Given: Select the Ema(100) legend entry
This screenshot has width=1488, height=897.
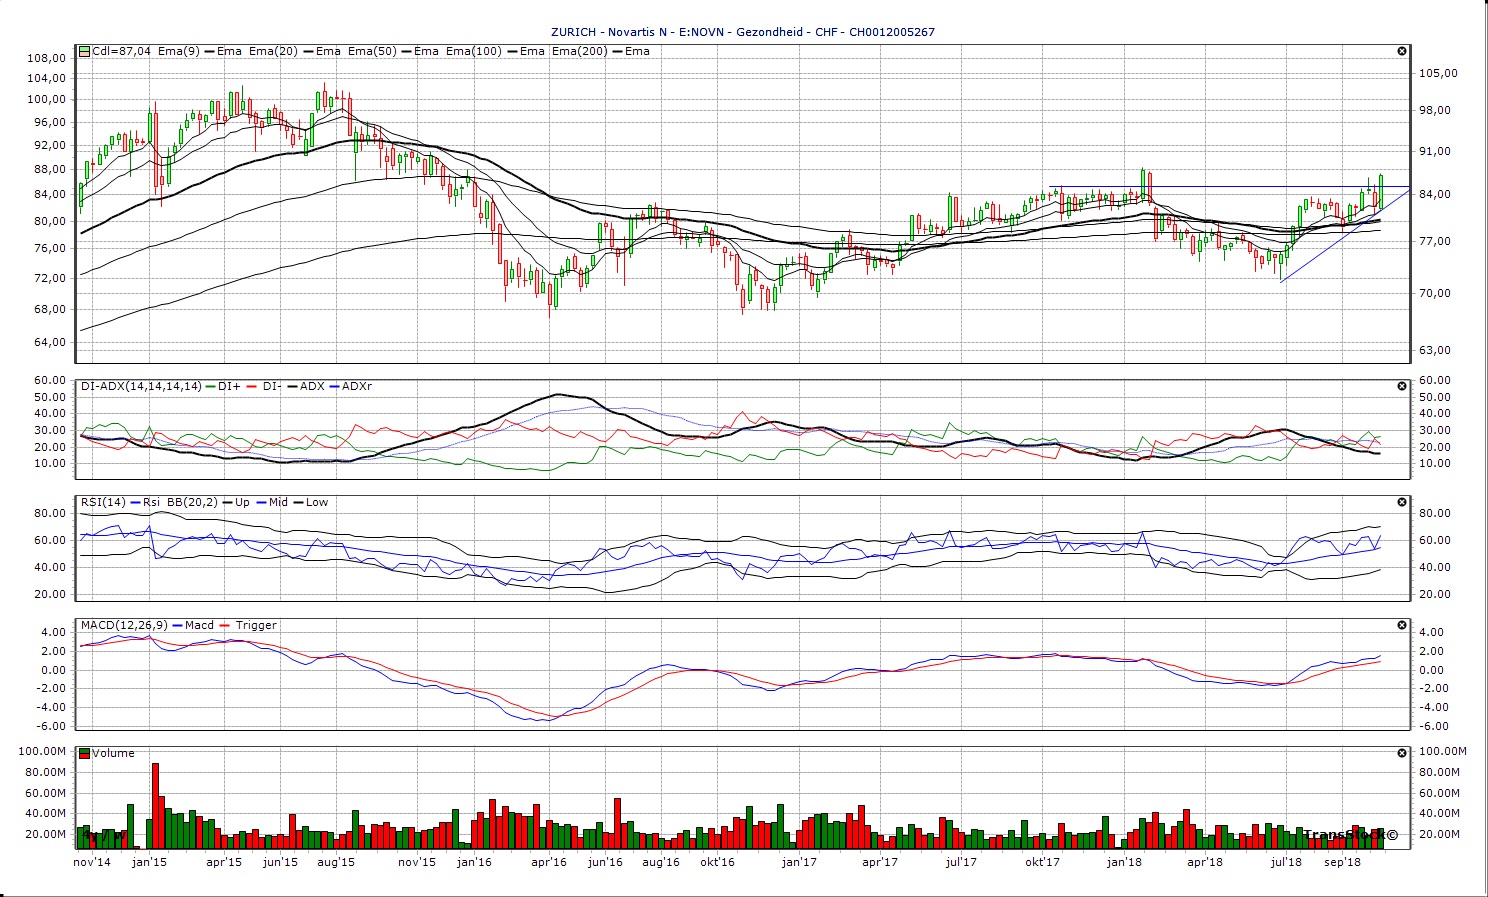Looking at the screenshot, I should click(x=474, y=51).
